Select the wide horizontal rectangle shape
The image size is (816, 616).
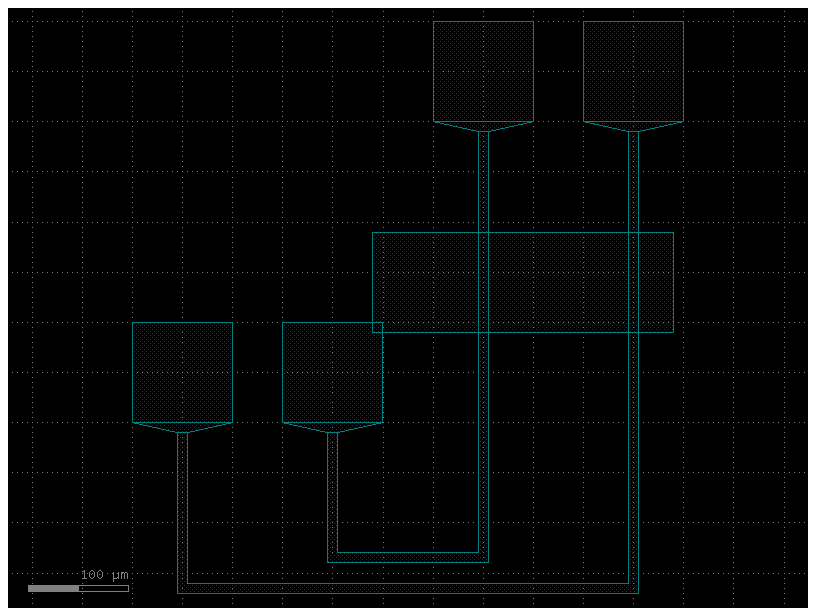coord(523,283)
